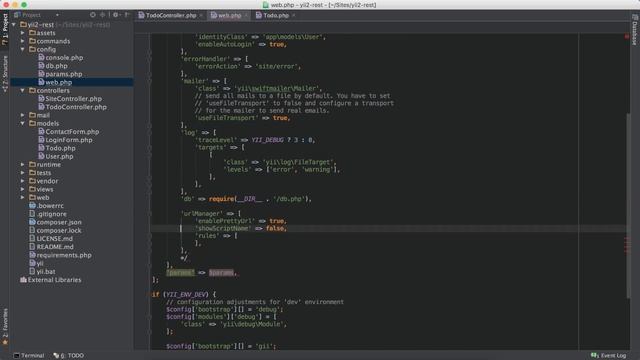Viewport: 640px width, 360px height.
Task: Close the web.php editor tab
Action: (x=246, y=16)
